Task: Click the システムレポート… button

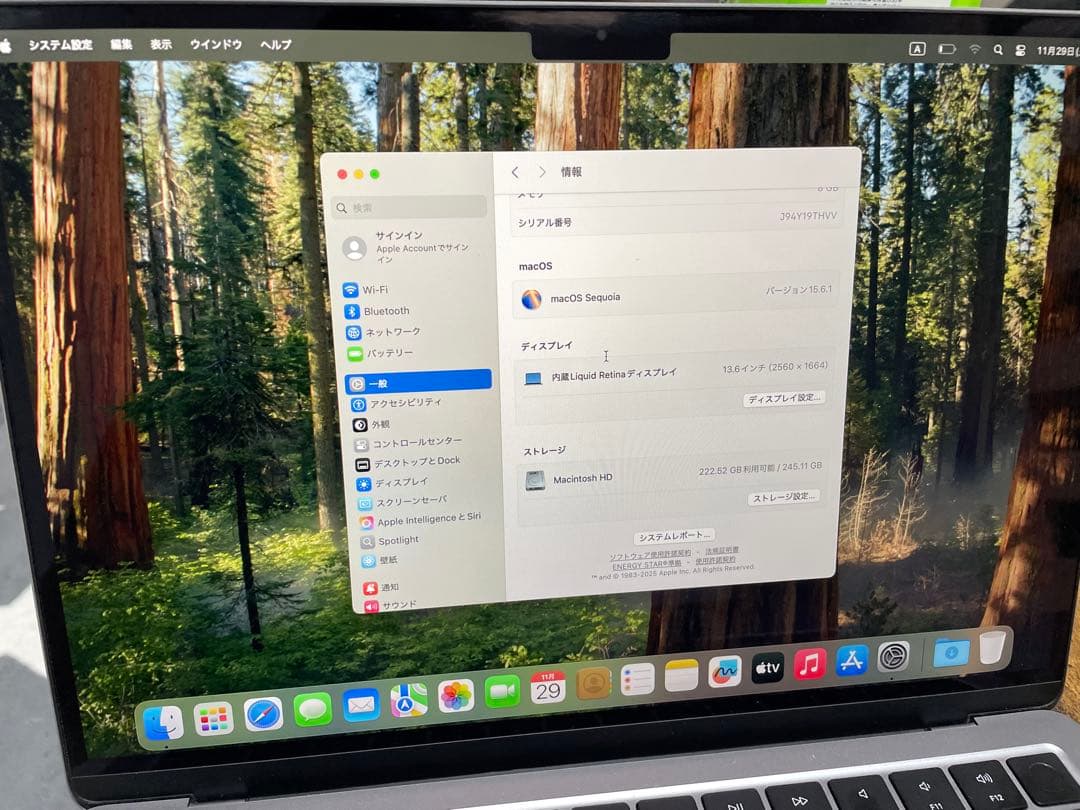Action: pos(676,535)
